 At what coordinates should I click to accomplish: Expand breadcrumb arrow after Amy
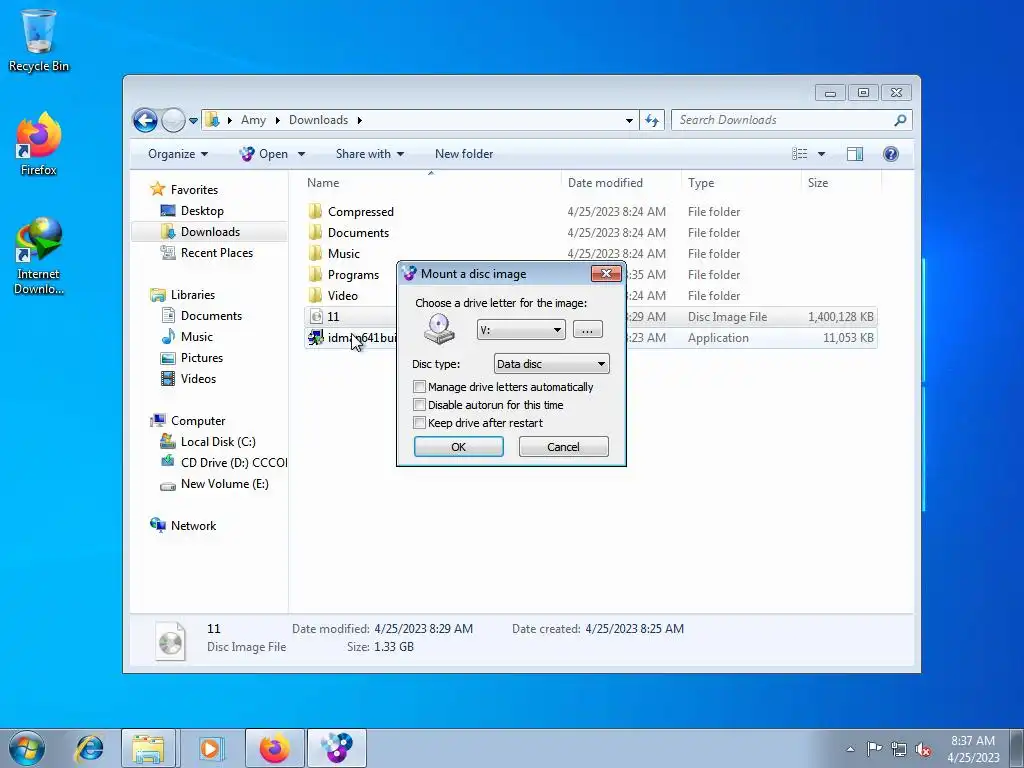278,120
